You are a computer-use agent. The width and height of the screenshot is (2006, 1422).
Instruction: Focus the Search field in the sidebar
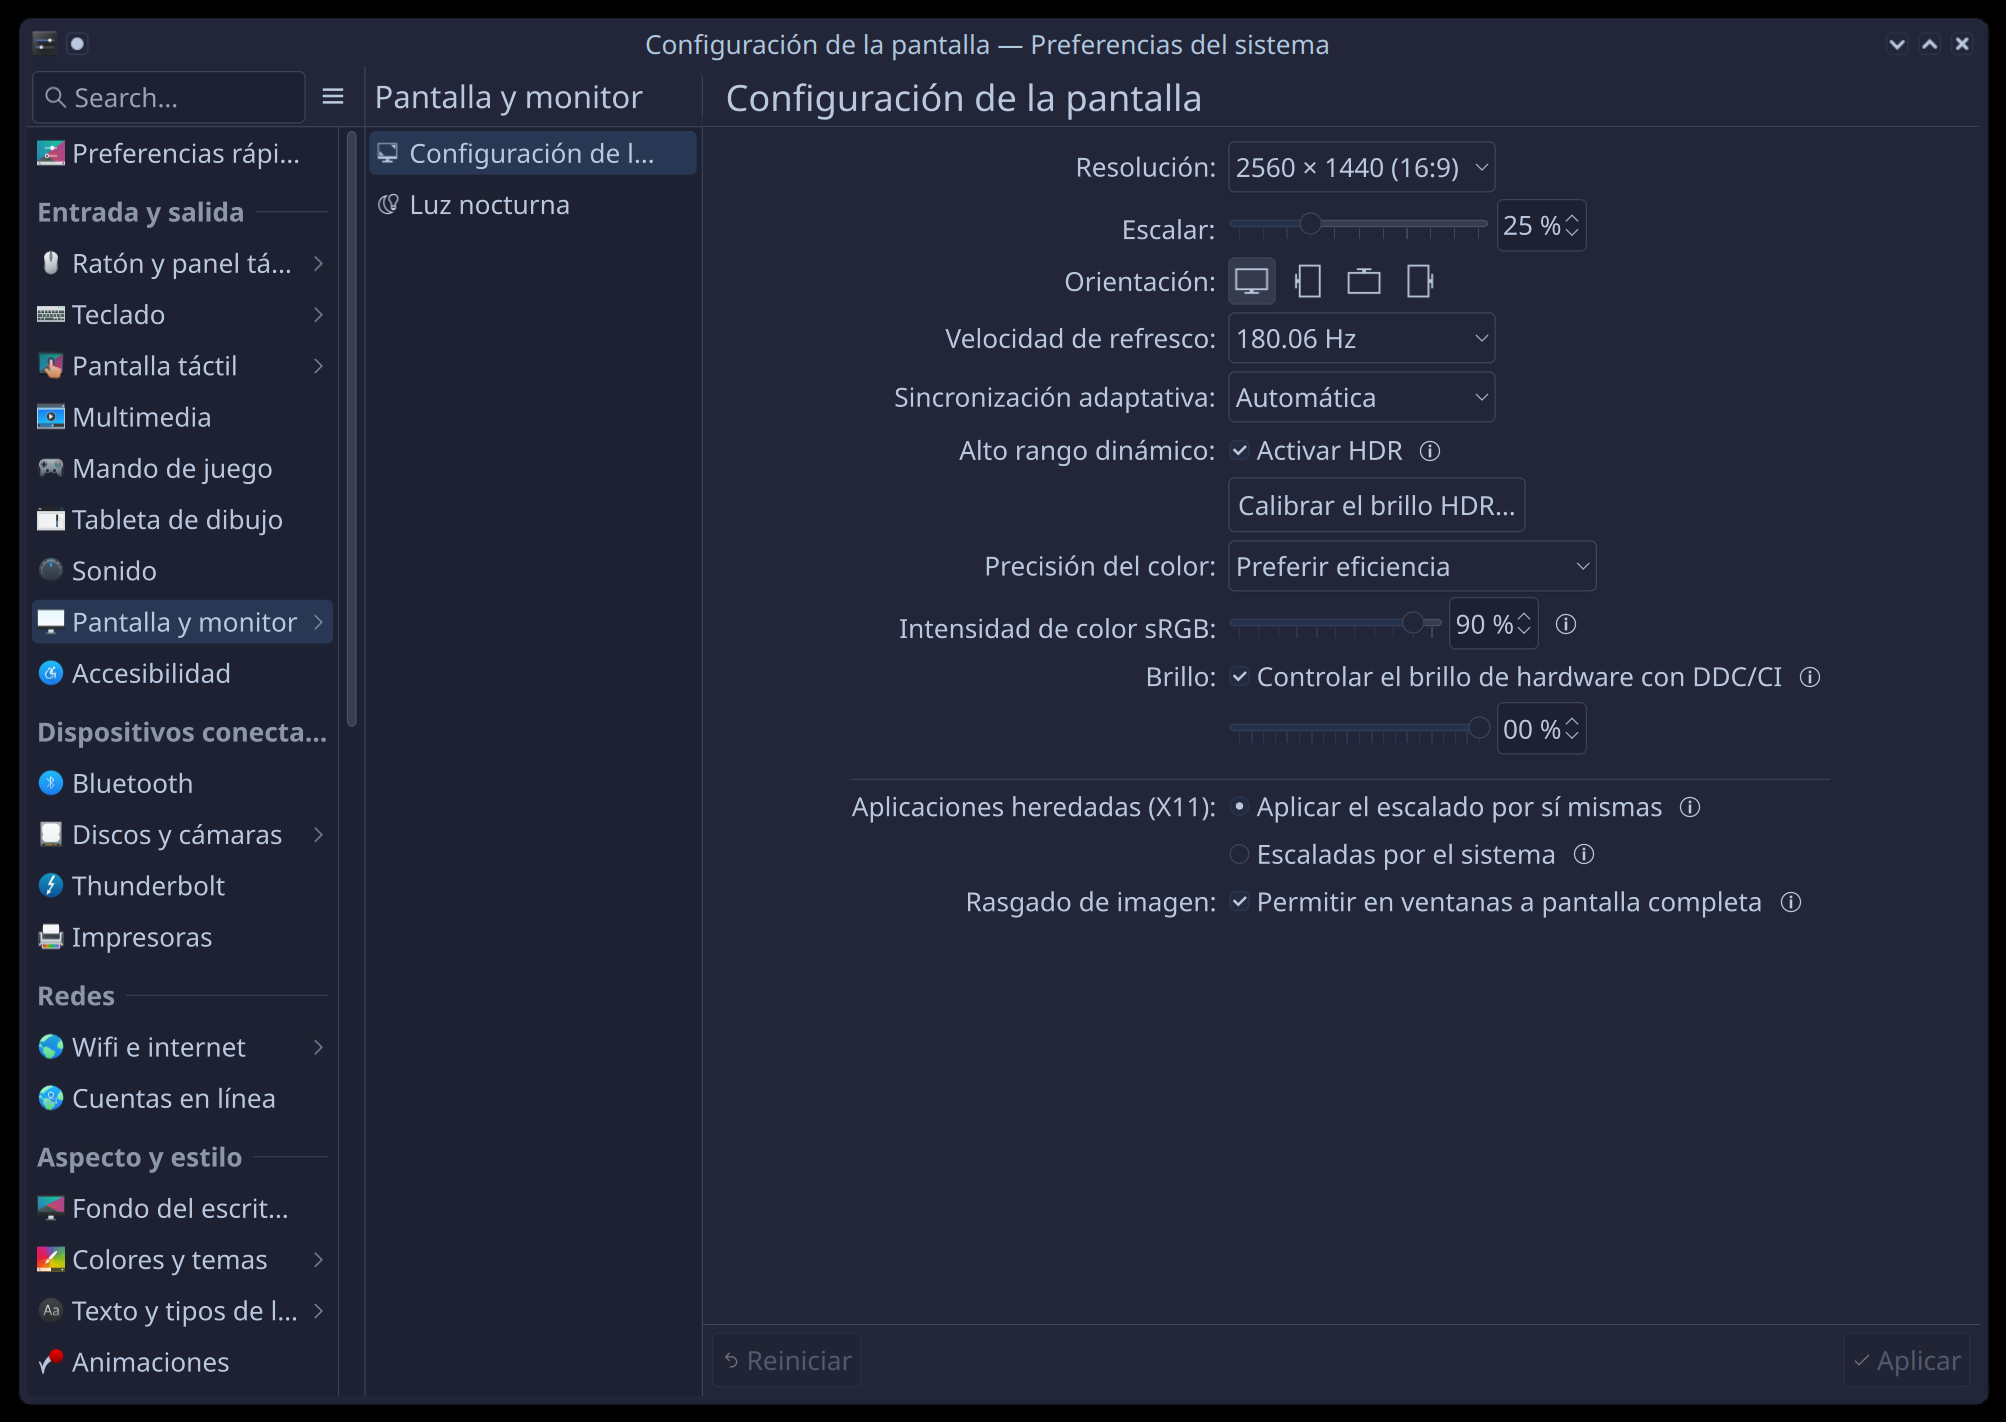(x=169, y=97)
